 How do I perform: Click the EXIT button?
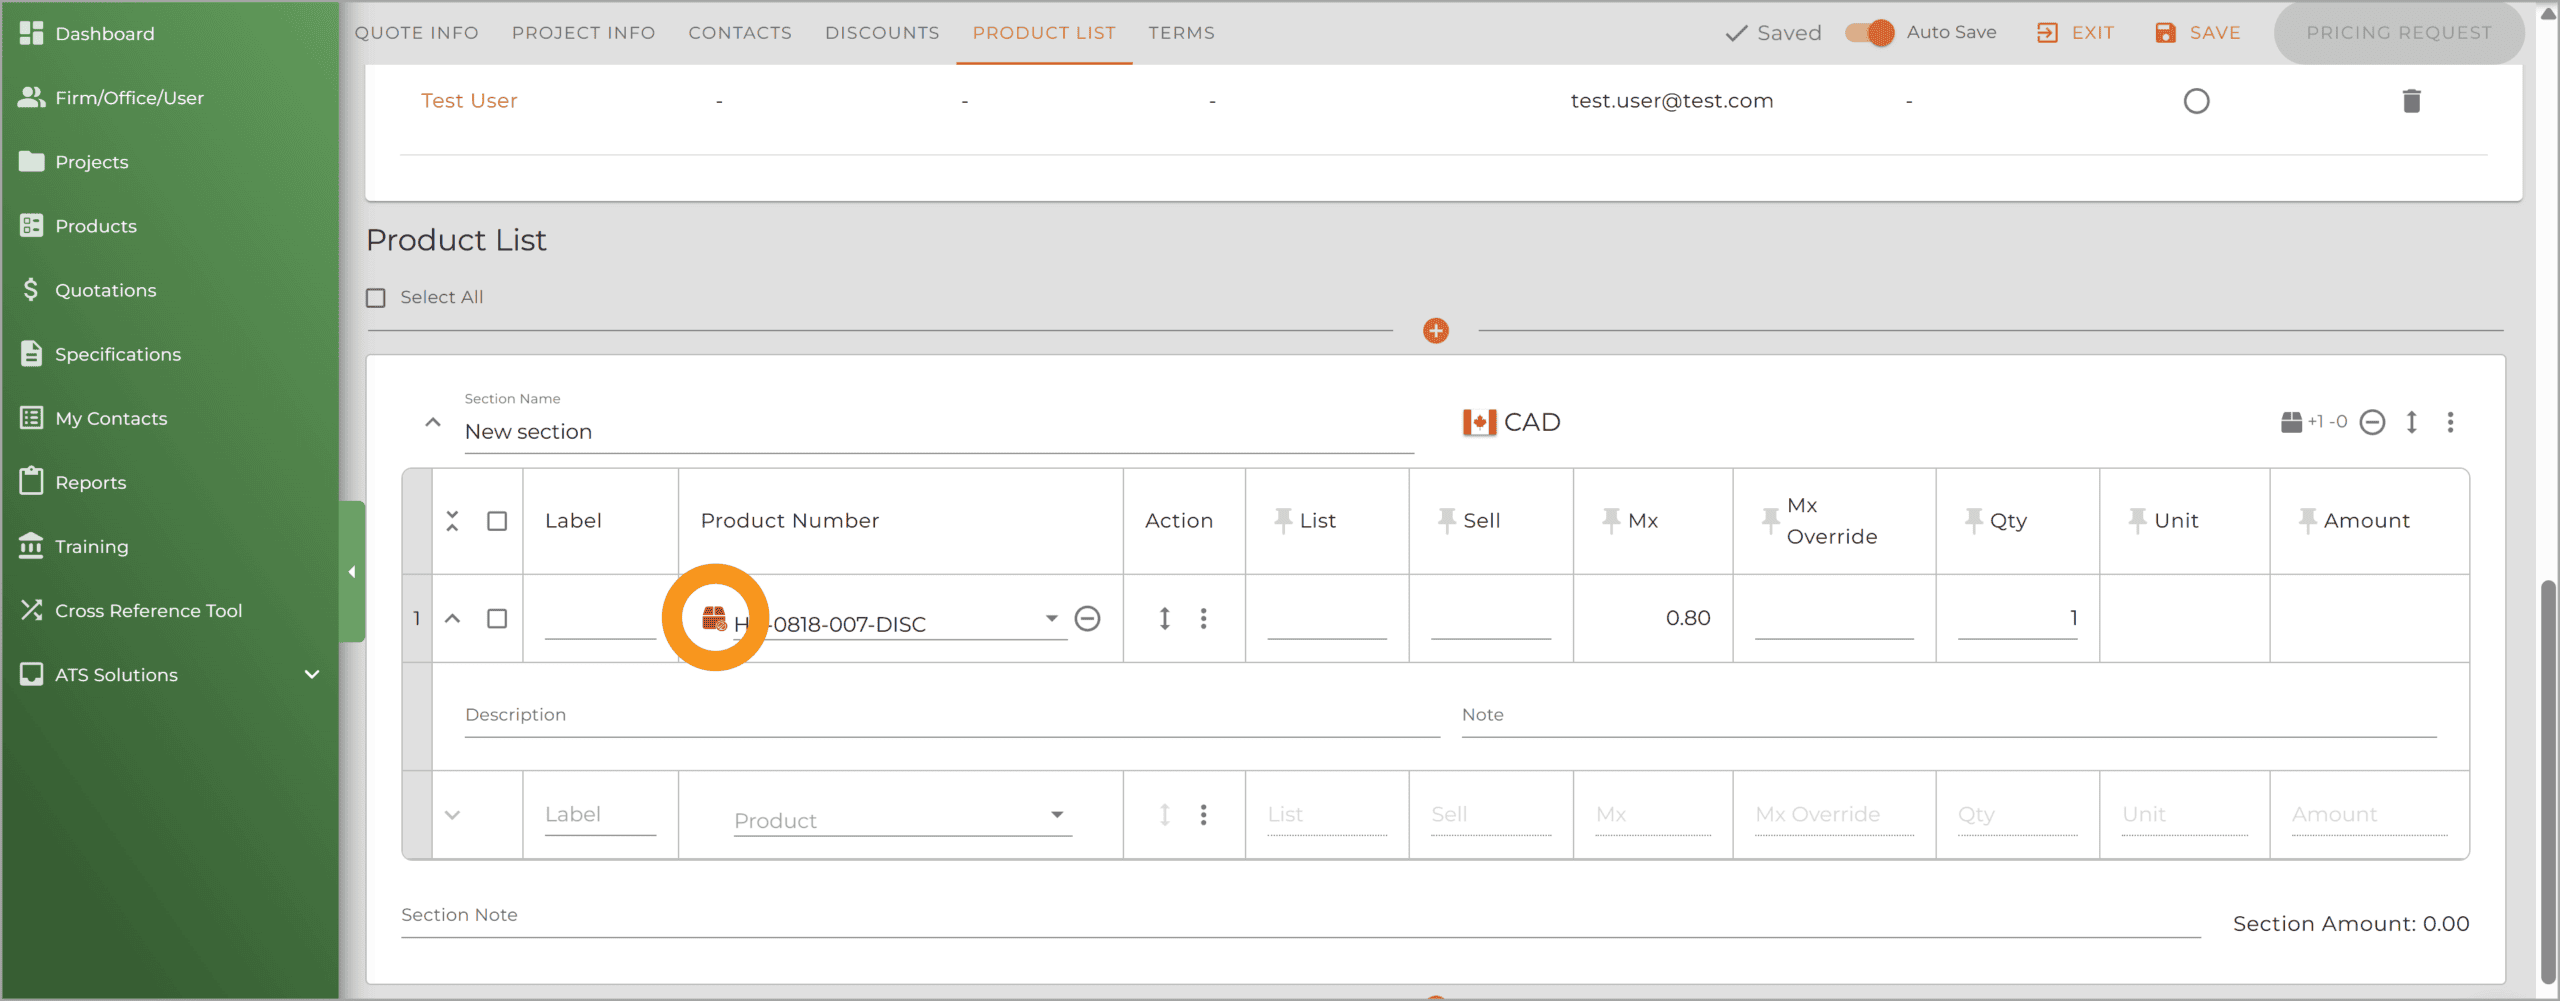[2075, 33]
